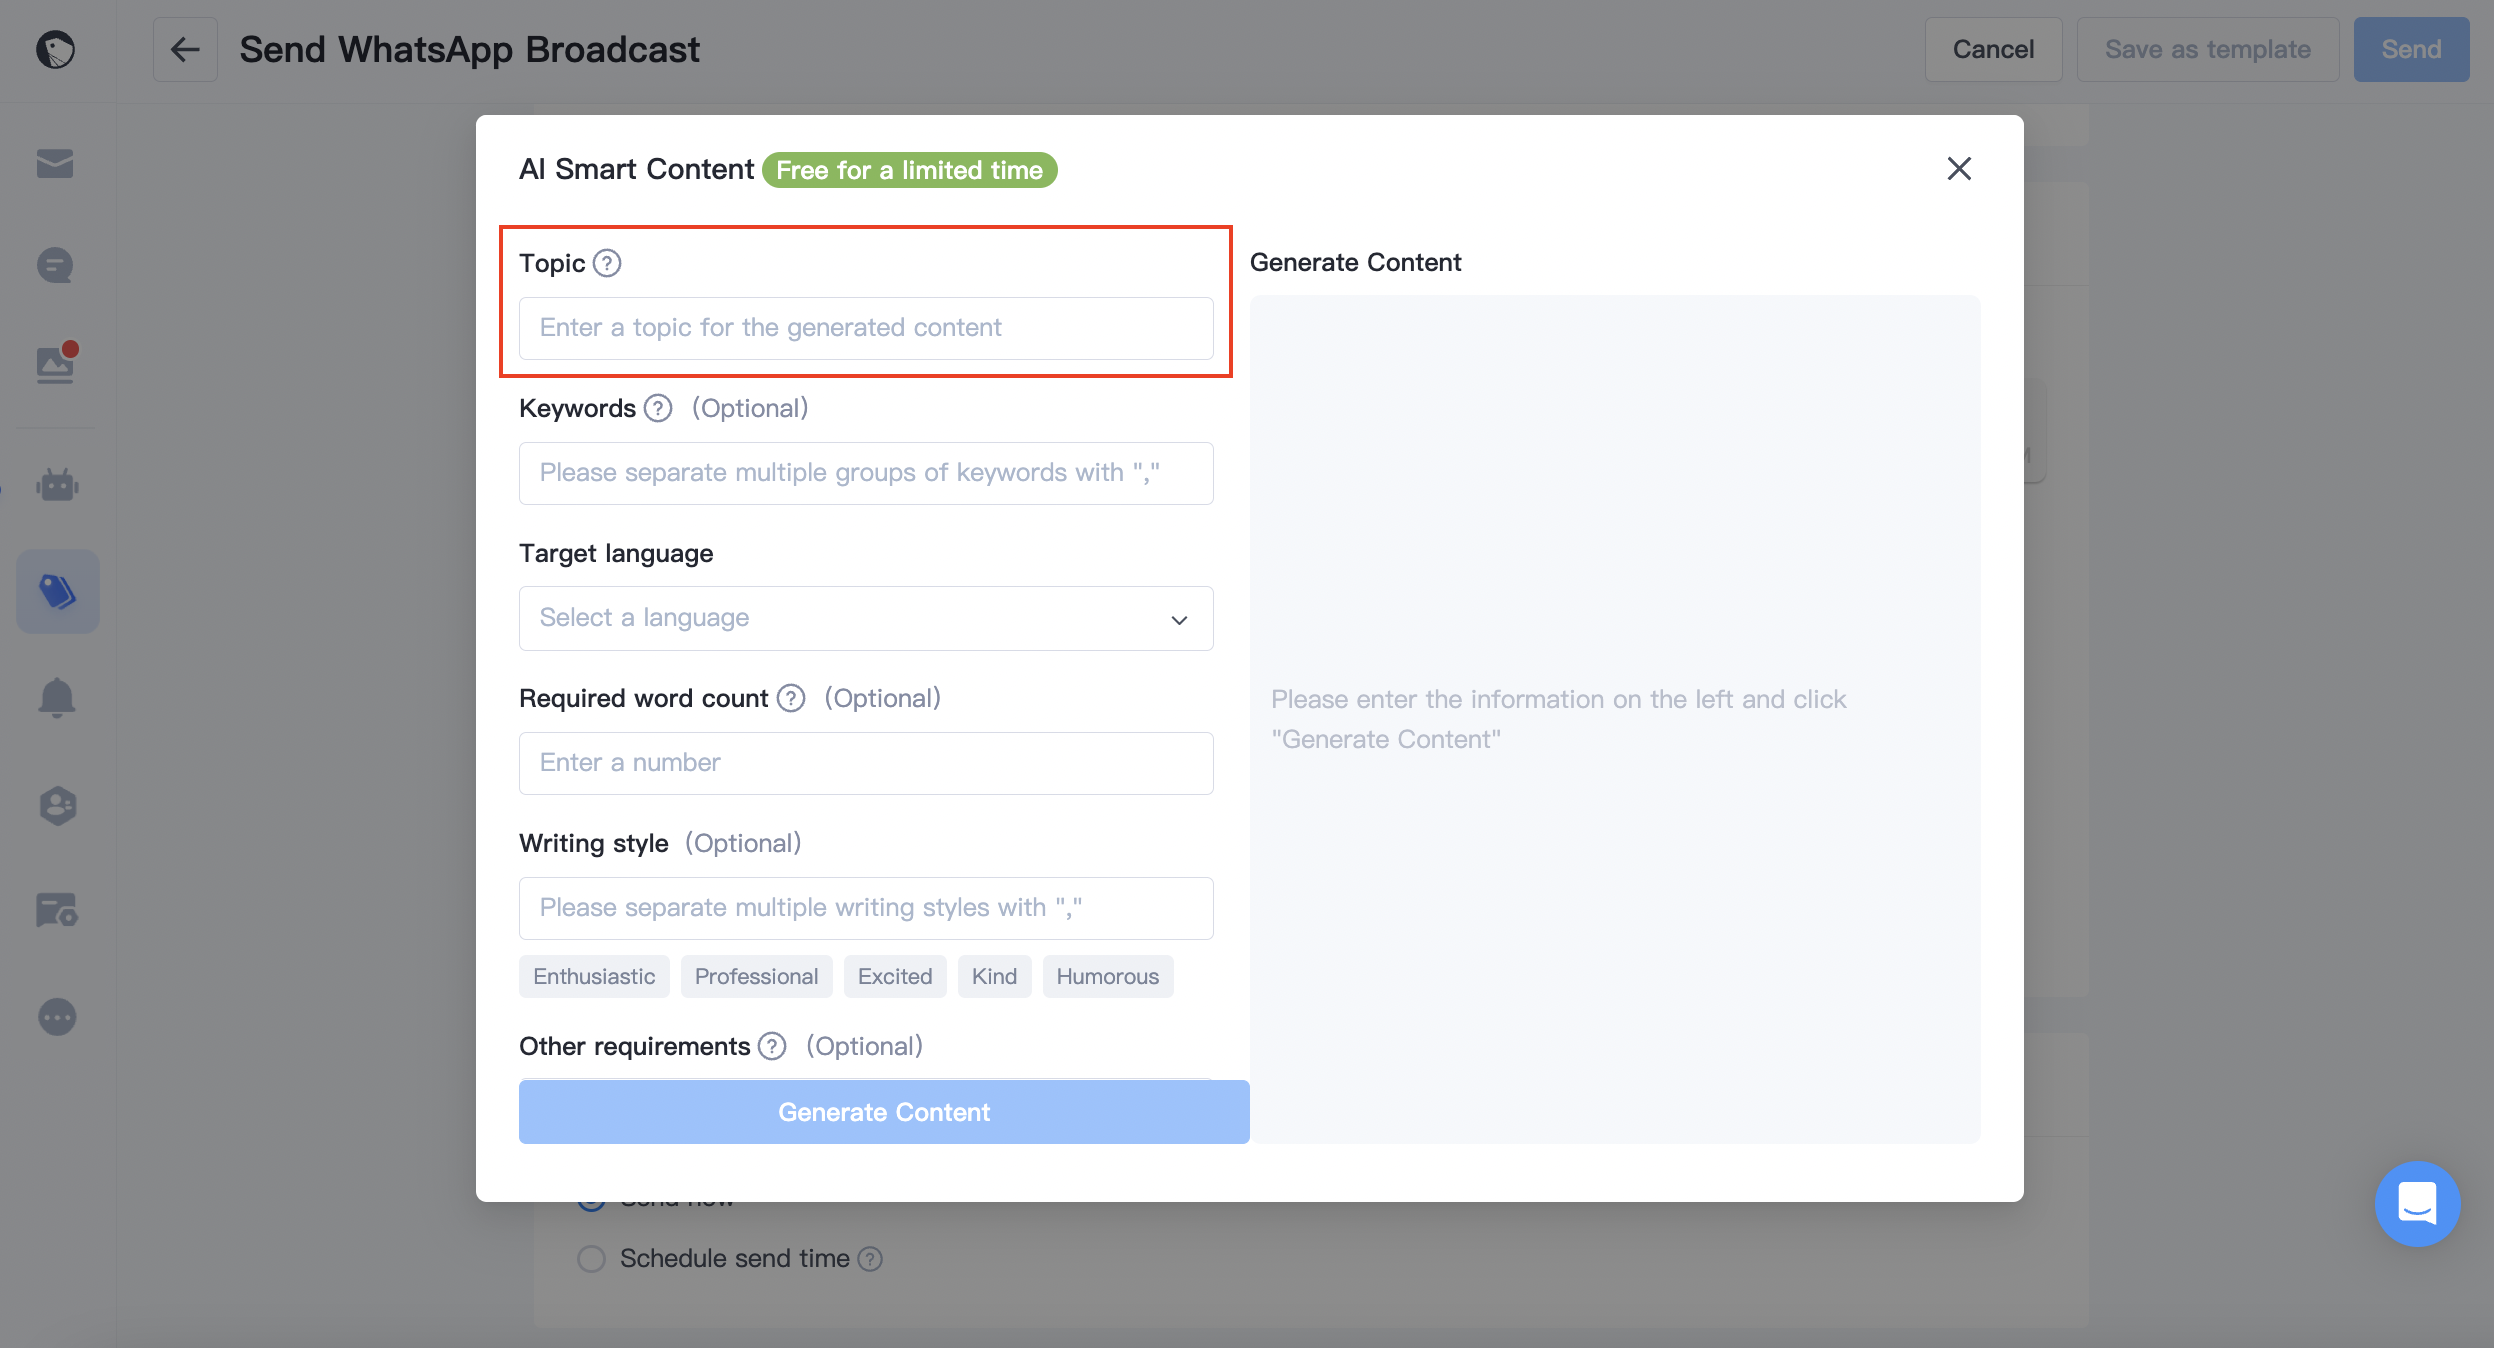Click the Keywords help question-mark icon
Screen dimensions: 2494x1348
[658, 408]
